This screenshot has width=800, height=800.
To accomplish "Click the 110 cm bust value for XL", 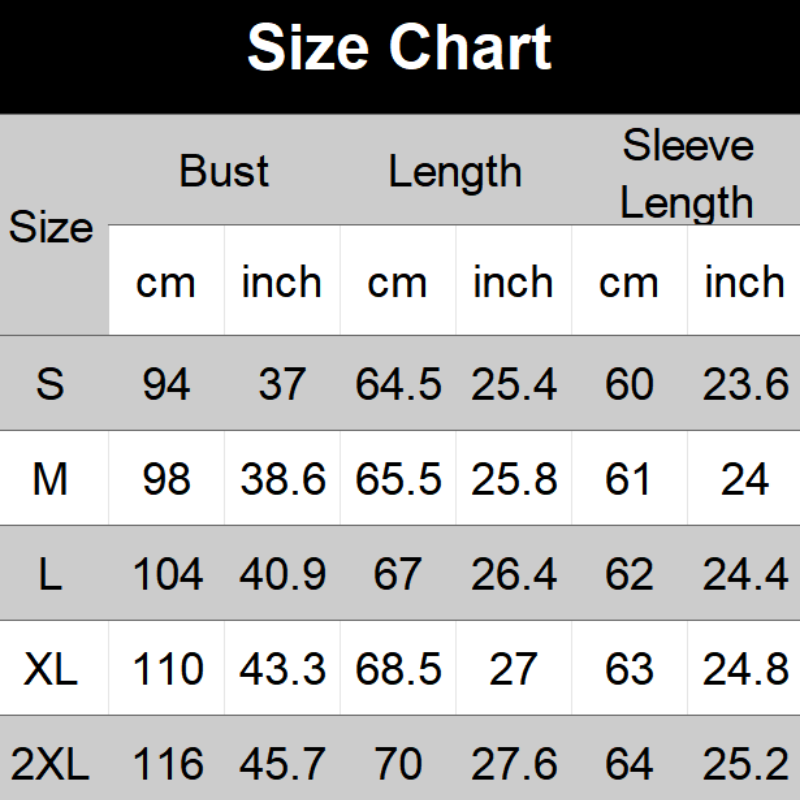I will click(x=166, y=670).
